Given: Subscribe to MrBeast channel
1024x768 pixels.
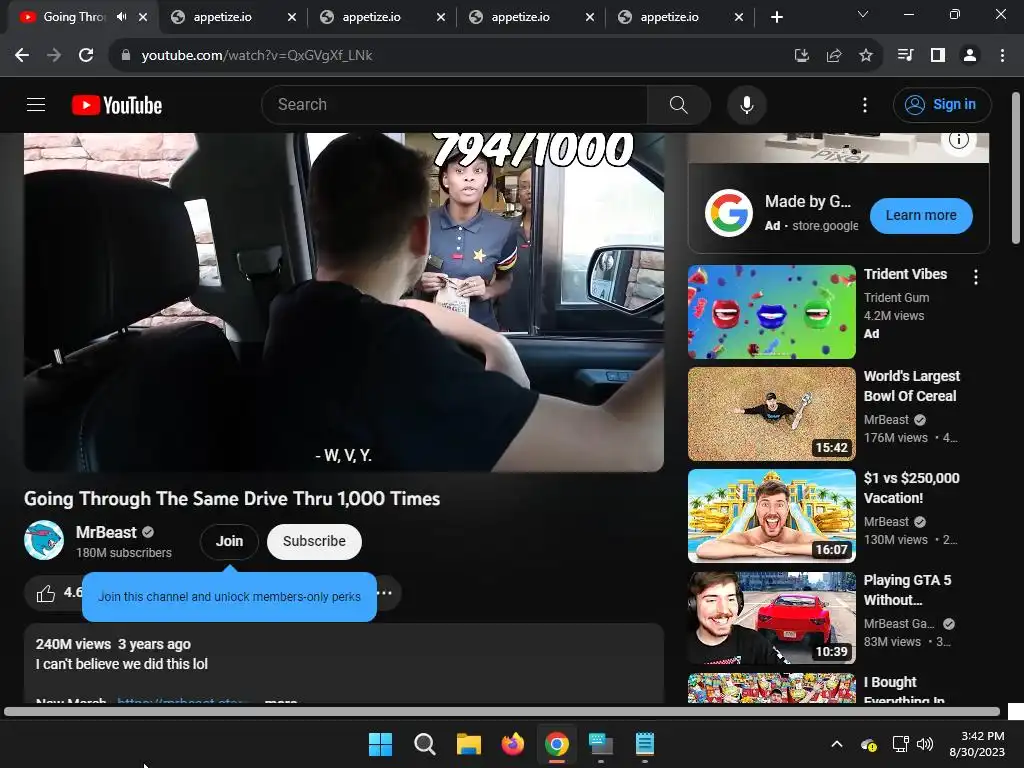Looking at the screenshot, I should pyautogui.click(x=314, y=541).
